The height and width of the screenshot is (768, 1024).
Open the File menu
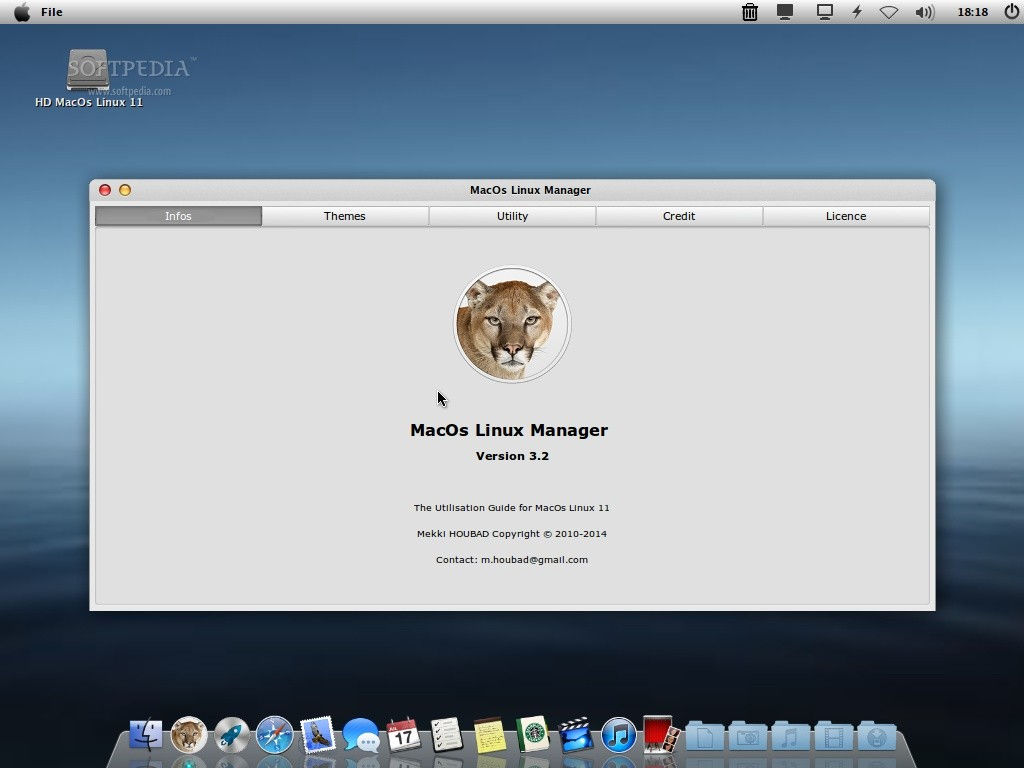[52, 12]
